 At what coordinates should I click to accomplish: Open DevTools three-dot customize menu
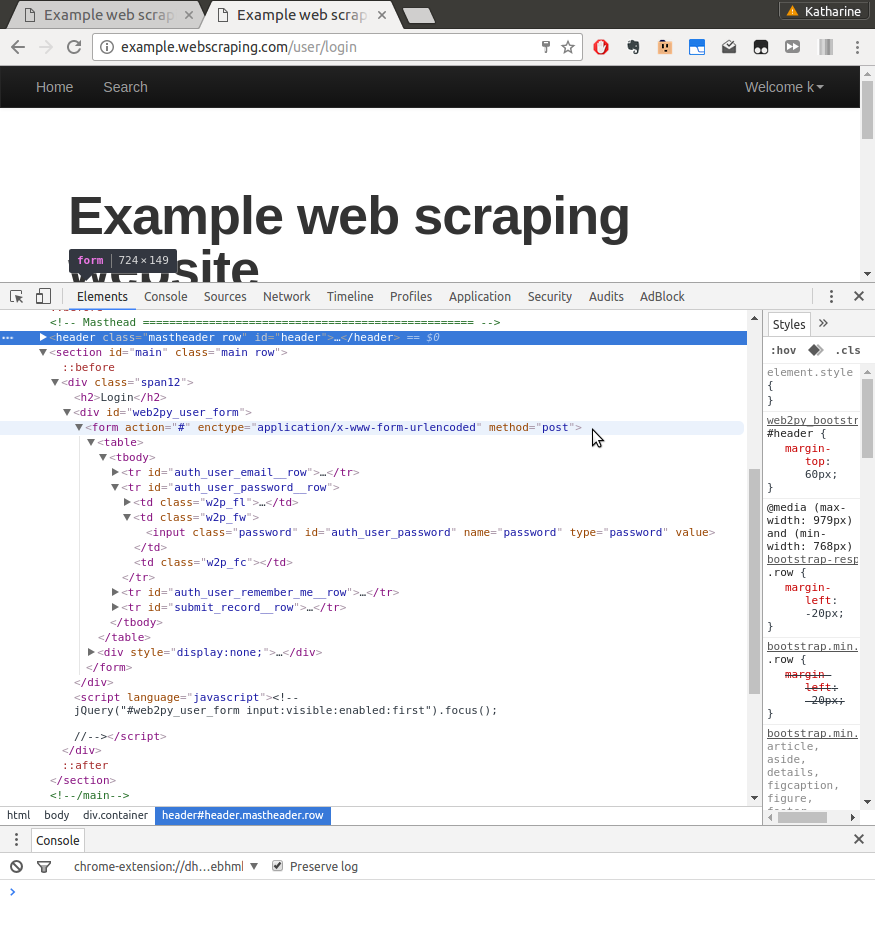coord(831,296)
